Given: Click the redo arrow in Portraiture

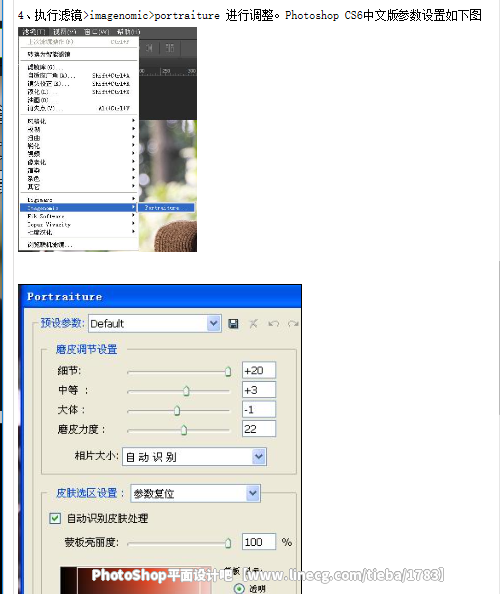Looking at the screenshot, I should point(293,324).
